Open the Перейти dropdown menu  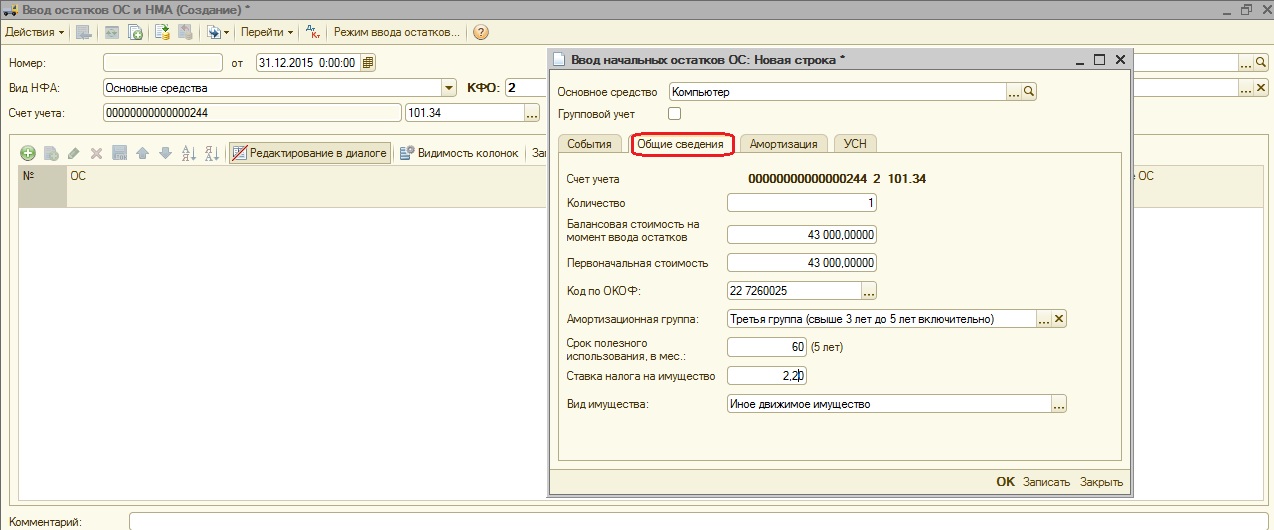[267, 32]
